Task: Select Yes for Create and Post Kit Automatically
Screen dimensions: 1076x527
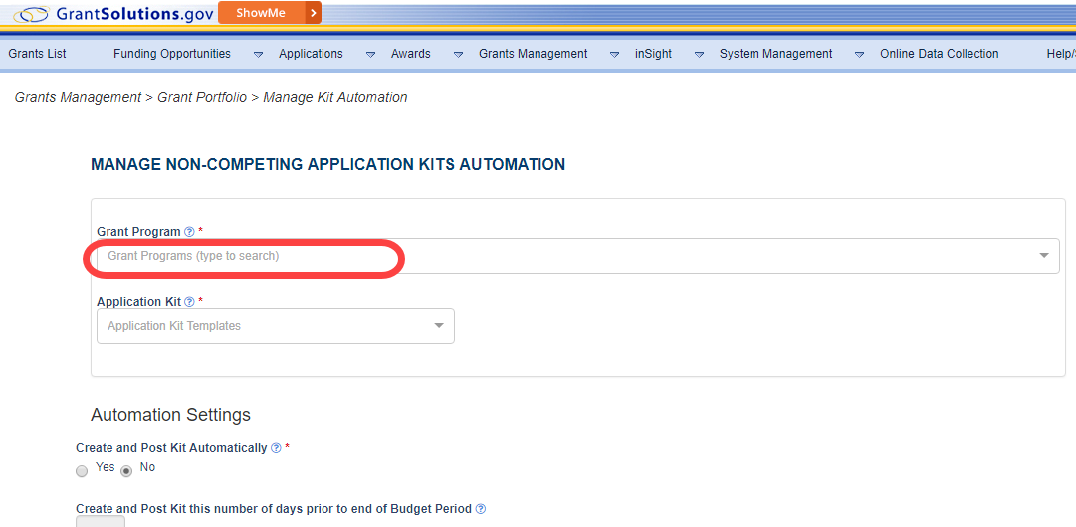Action: (82, 470)
